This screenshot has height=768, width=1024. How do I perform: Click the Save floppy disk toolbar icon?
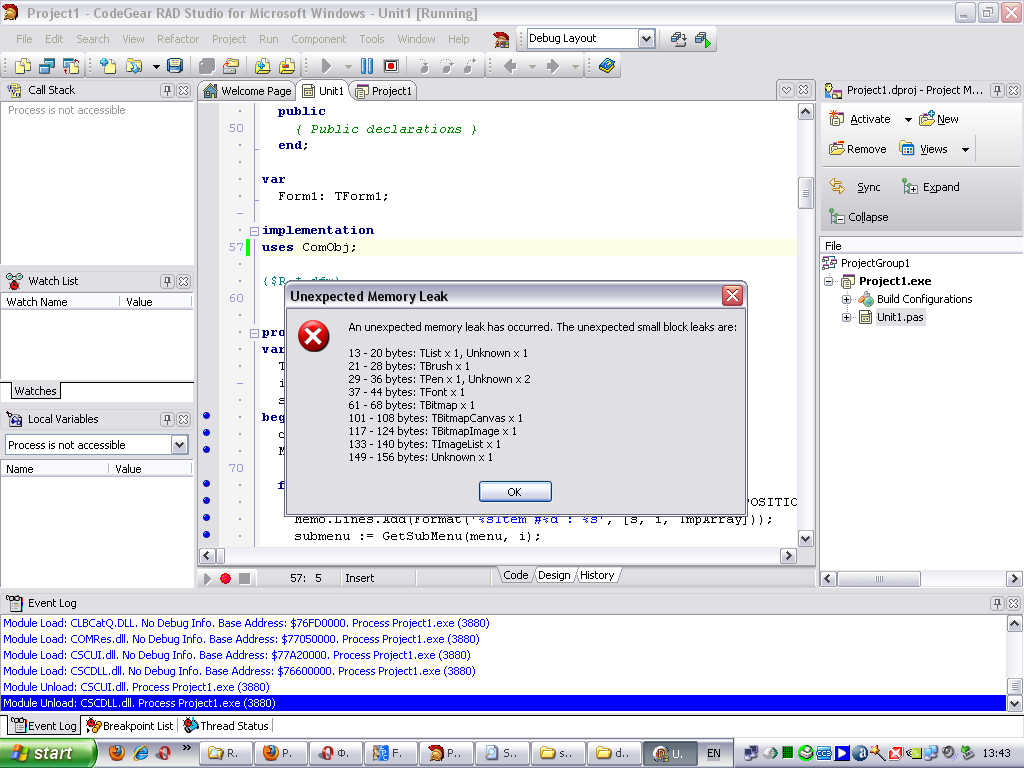pos(175,66)
